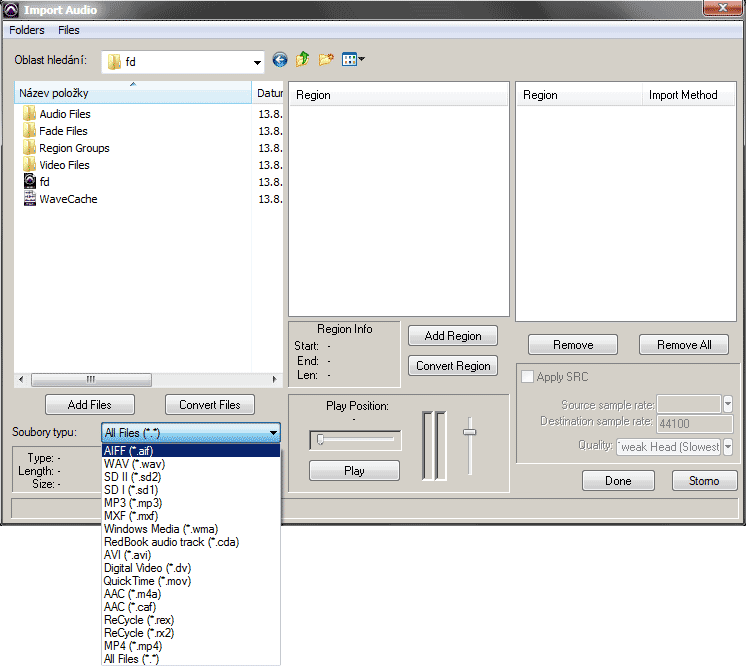Click the file list scroll right arrow
This screenshot has height=666, width=746.
click(x=275, y=380)
